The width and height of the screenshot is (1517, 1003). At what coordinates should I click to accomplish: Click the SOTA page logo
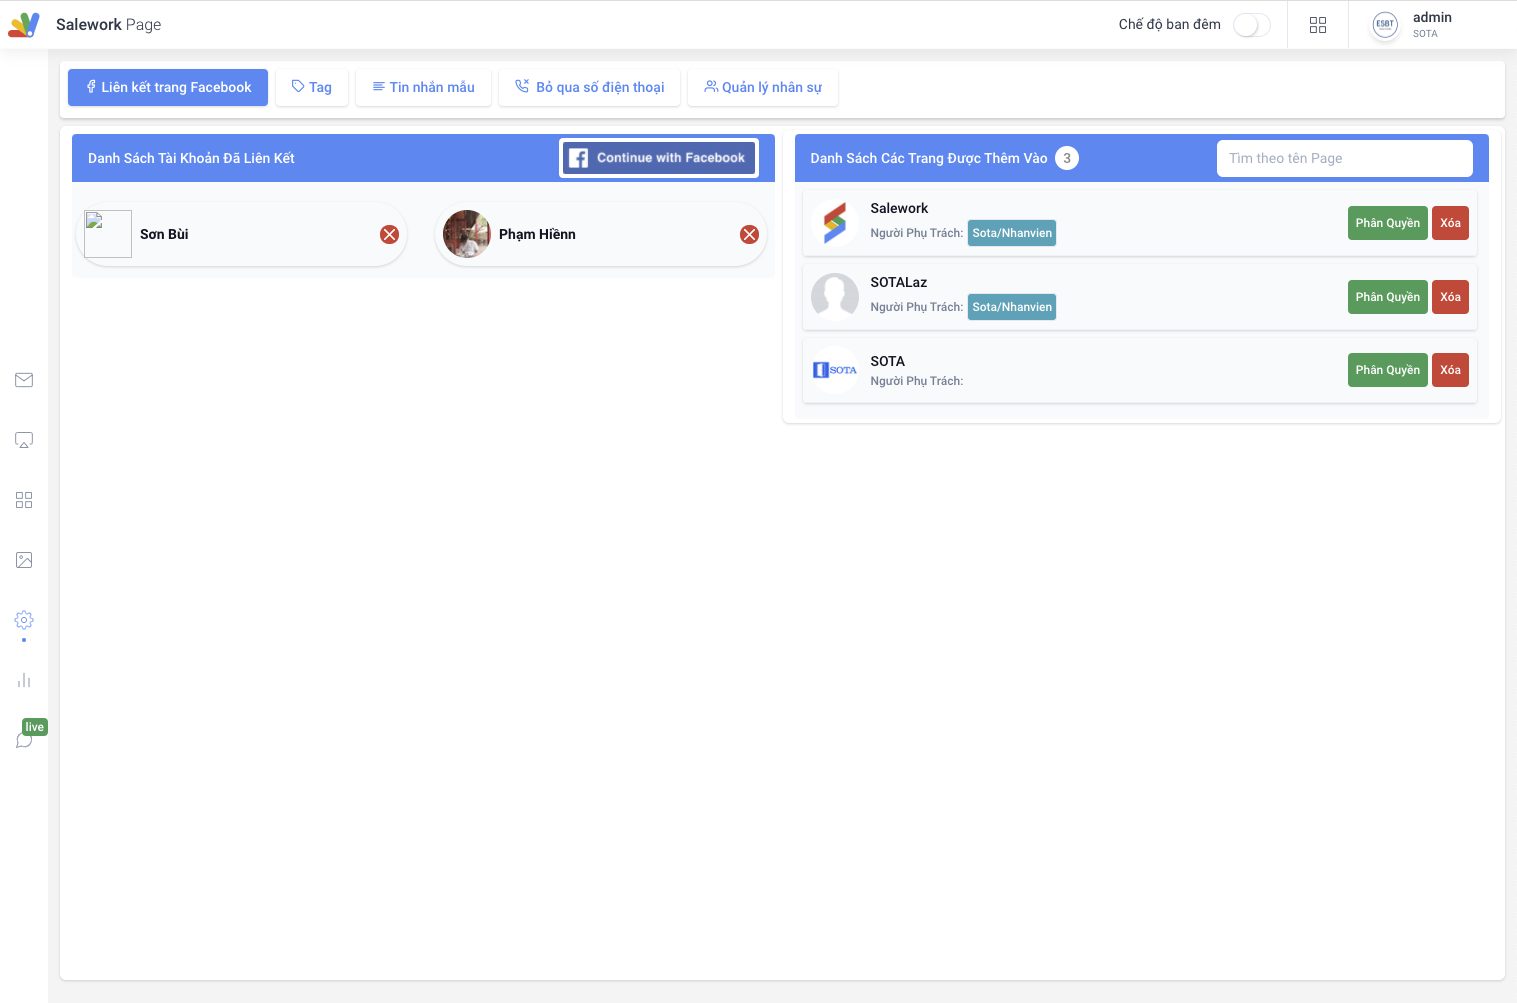point(835,370)
